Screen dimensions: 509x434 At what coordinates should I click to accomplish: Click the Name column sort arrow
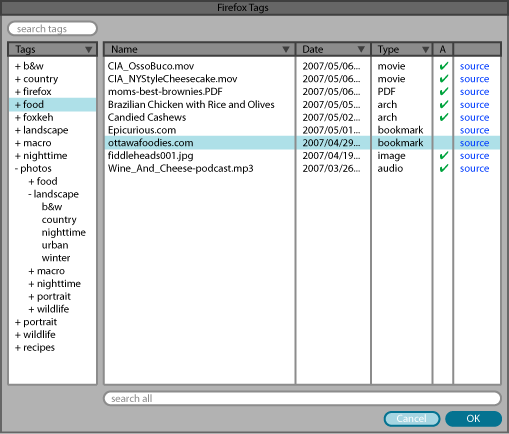pos(286,50)
